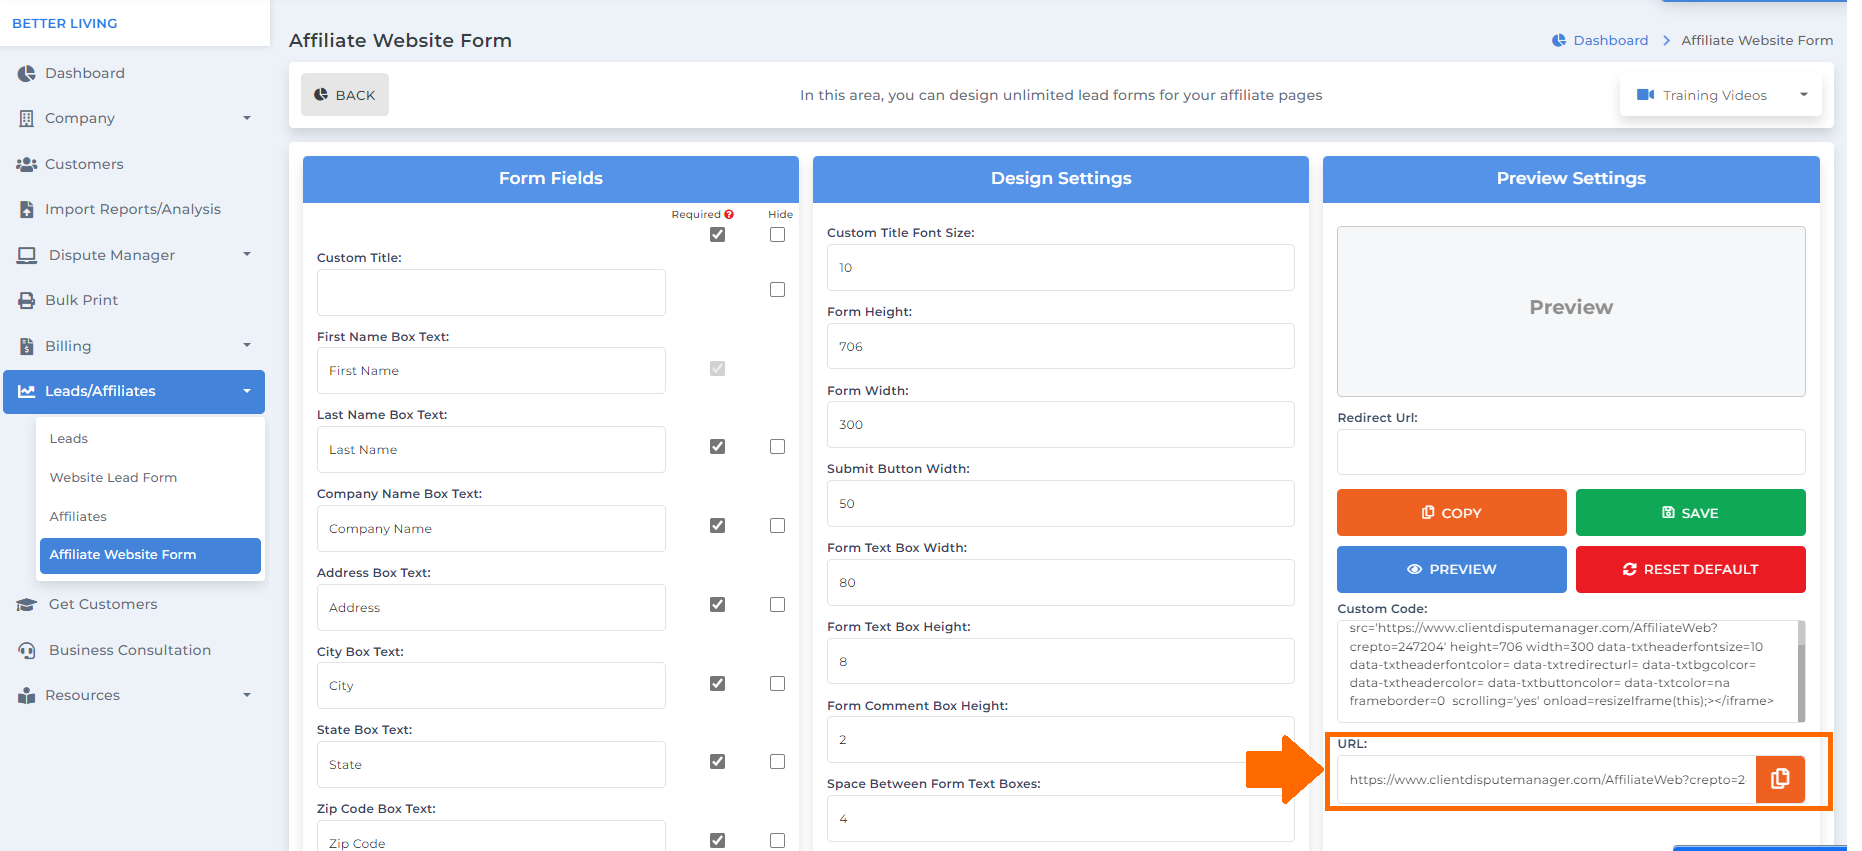This screenshot has width=1862, height=851.
Task: Click the Billing invoice icon
Action: click(26, 346)
